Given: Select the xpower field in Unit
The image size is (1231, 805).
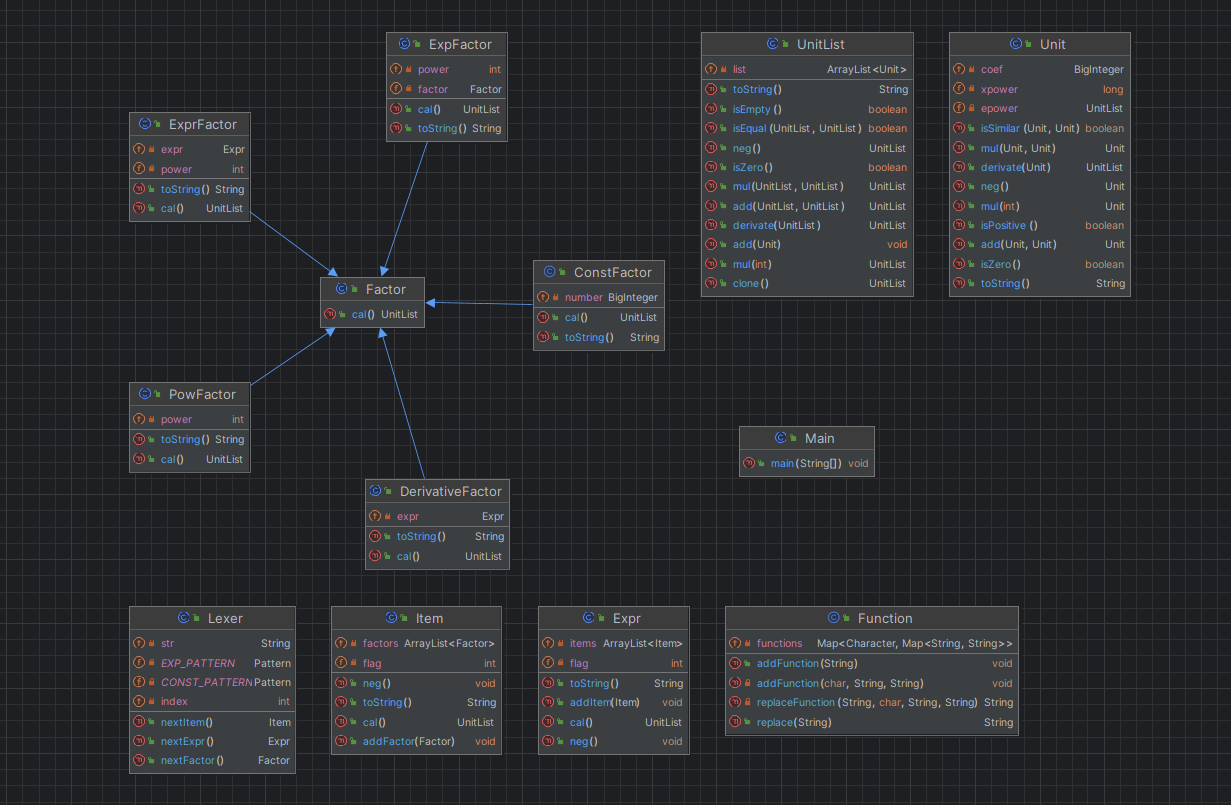Looking at the screenshot, I should [1040, 89].
